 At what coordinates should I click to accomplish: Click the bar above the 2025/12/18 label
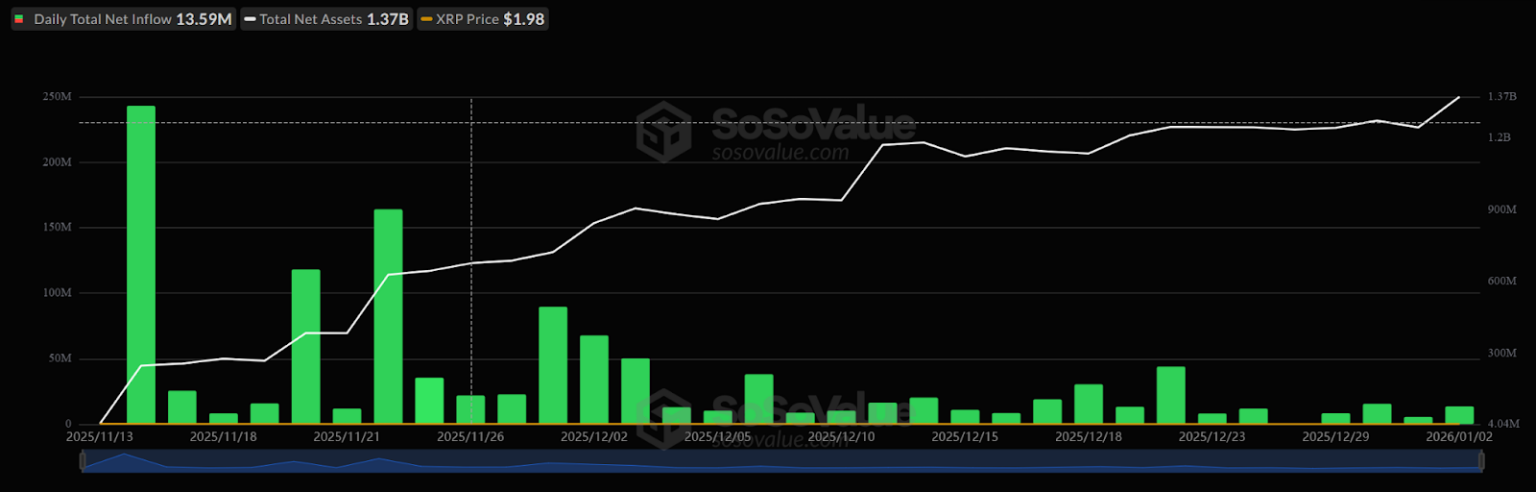click(x=1088, y=404)
